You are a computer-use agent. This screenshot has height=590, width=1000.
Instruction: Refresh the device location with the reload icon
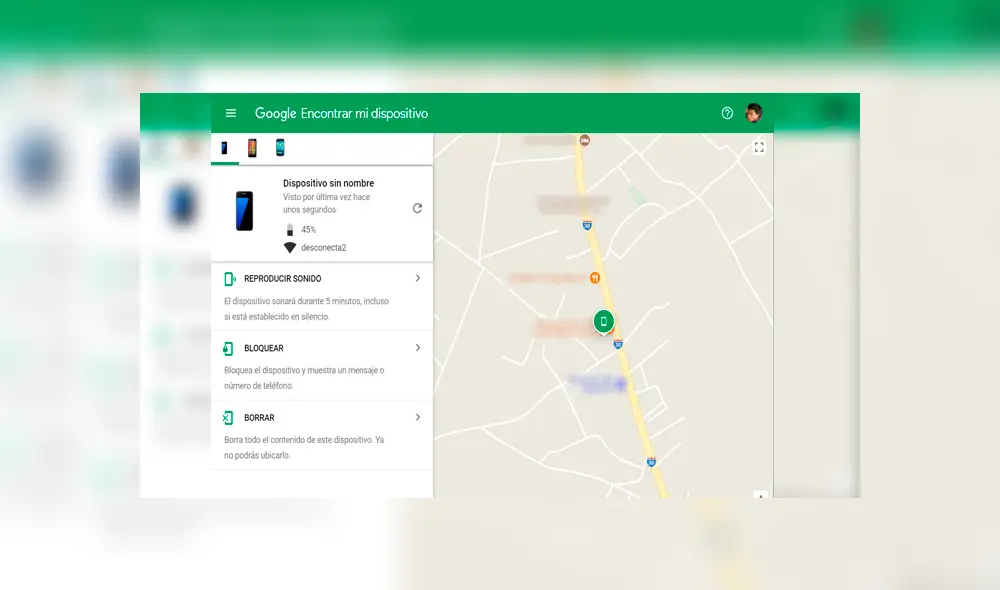[x=418, y=208]
